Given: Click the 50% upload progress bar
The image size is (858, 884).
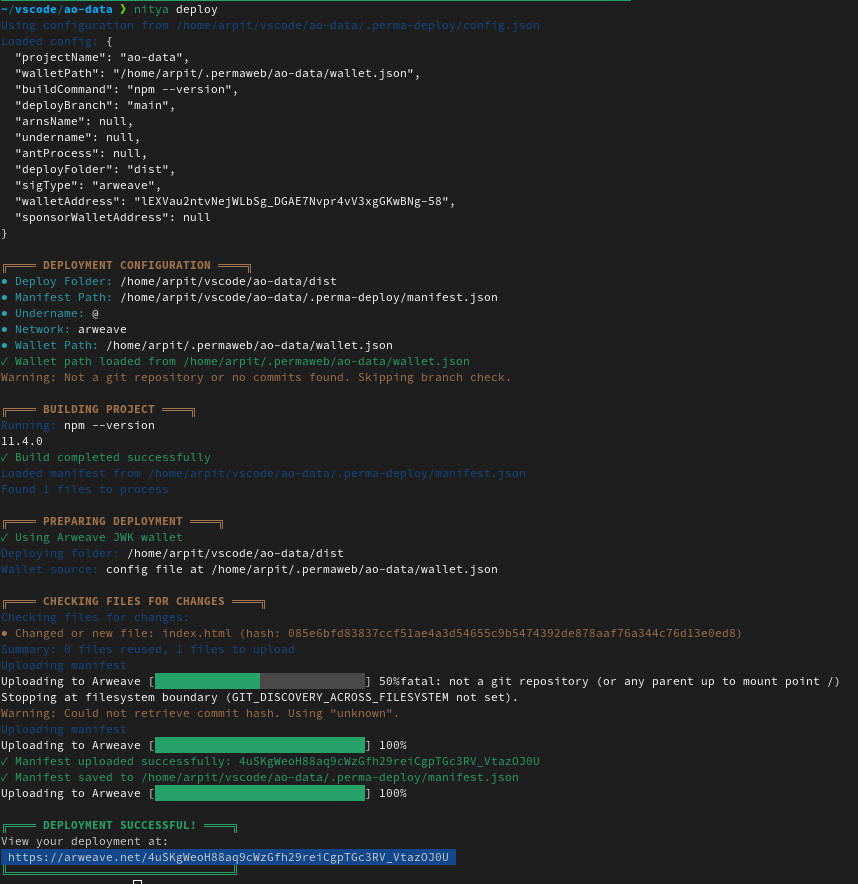Looking at the screenshot, I should pyautogui.click(x=260, y=681).
